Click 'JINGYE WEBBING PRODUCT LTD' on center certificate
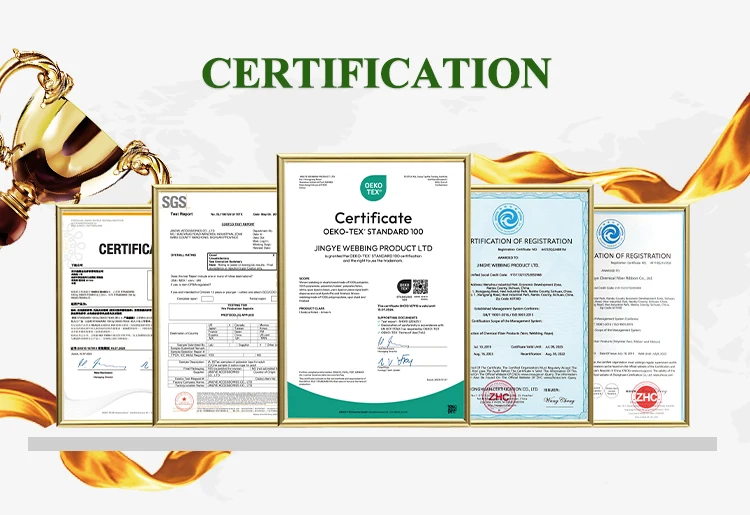 point(373,248)
